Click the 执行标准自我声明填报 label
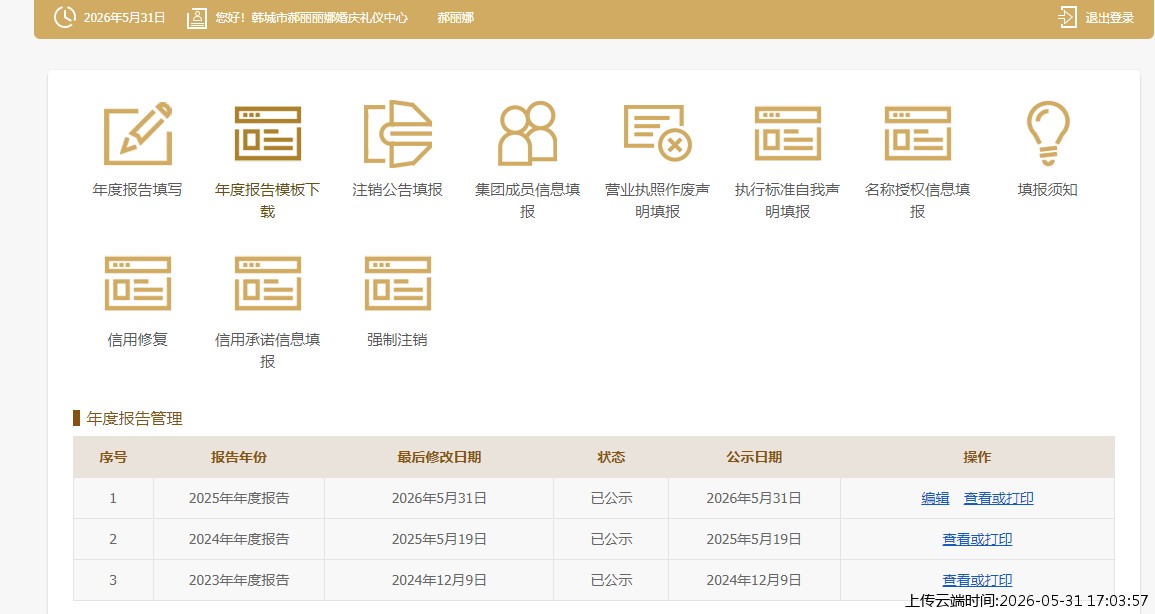Image resolution: width=1155 pixels, height=614 pixels. (x=787, y=200)
